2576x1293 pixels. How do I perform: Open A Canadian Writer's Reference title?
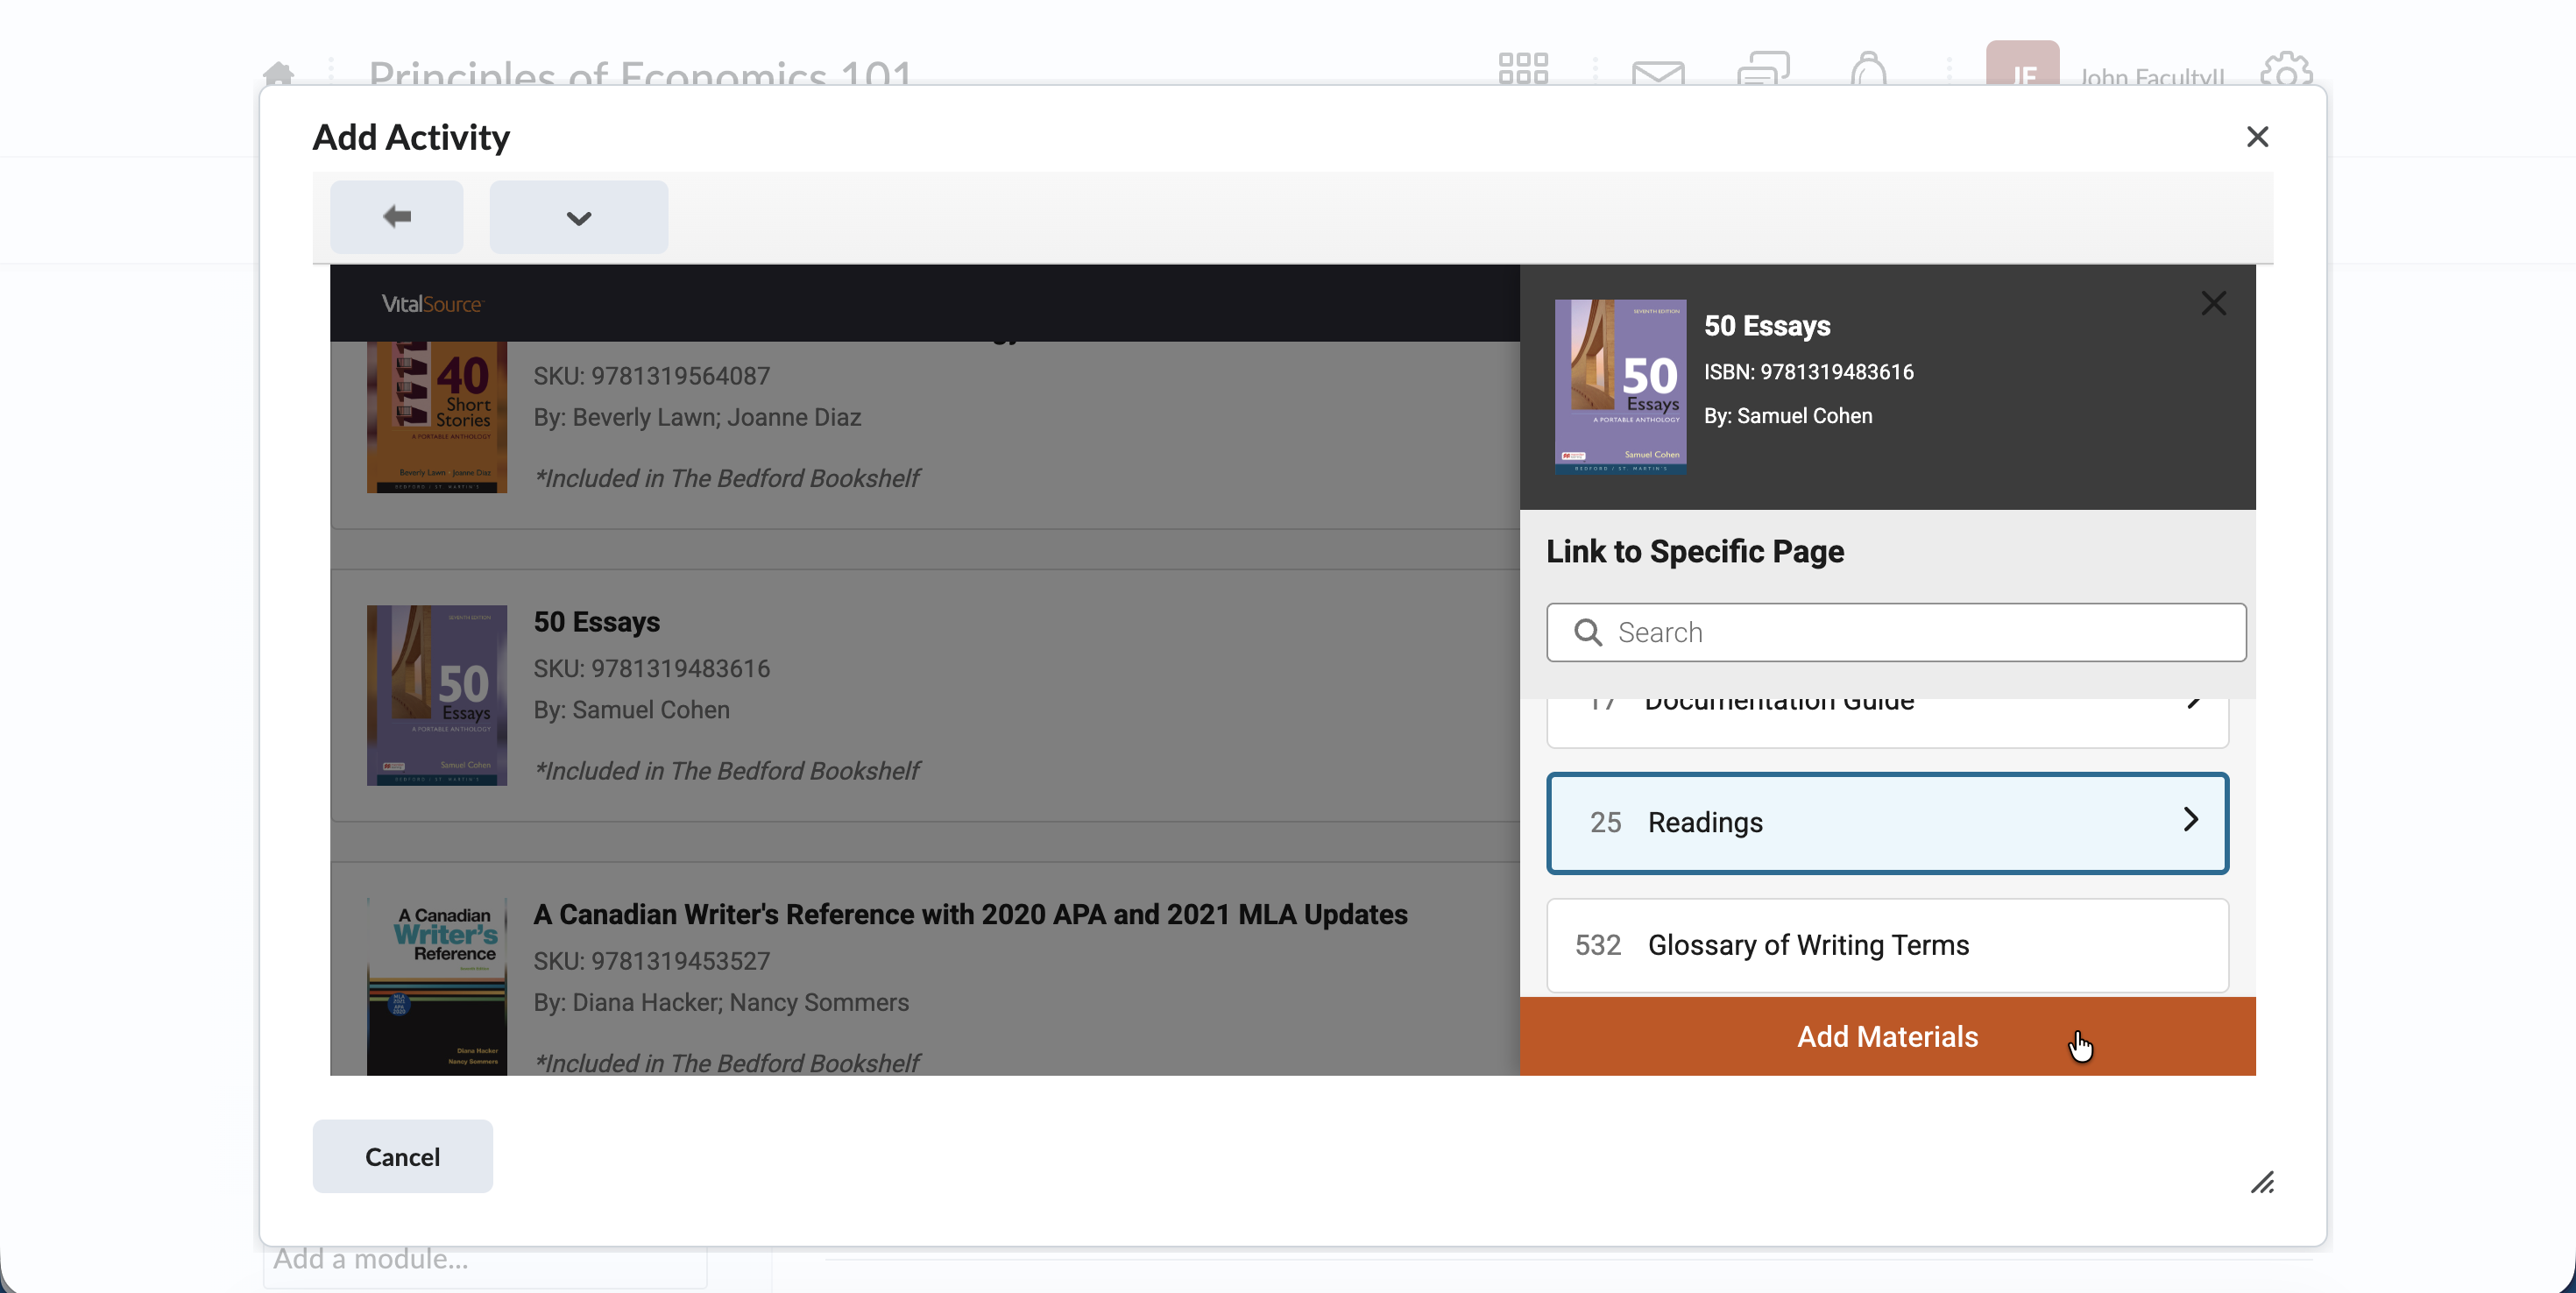tap(970, 914)
